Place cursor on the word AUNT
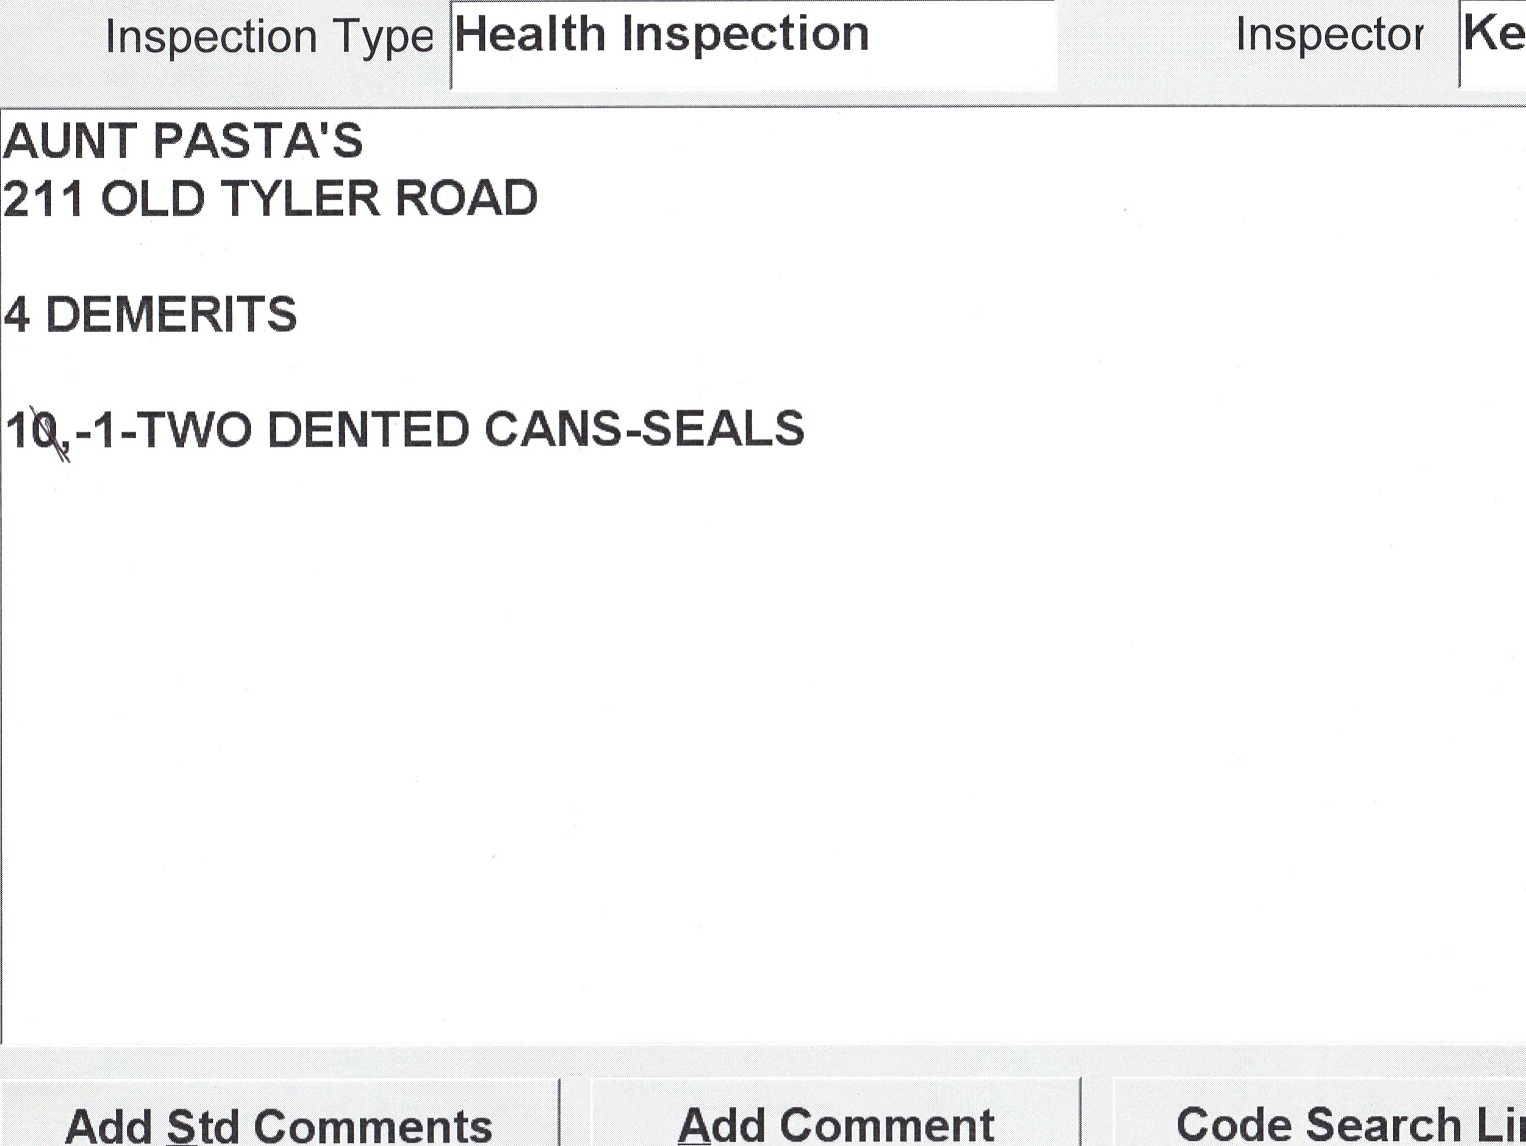The height and width of the screenshot is (1146, 1526). (70, 141)
